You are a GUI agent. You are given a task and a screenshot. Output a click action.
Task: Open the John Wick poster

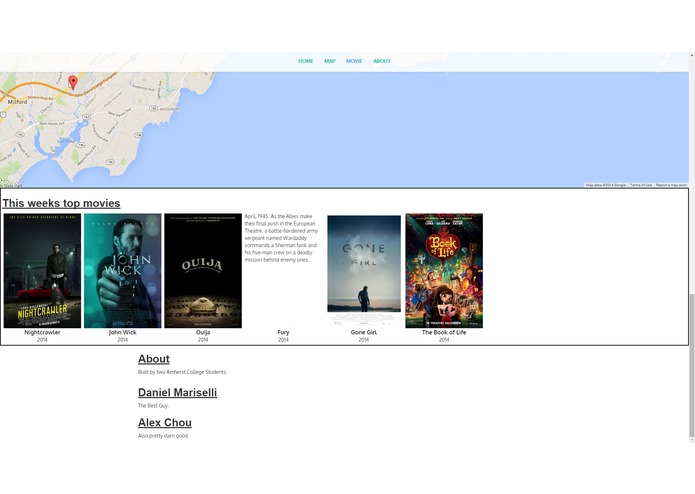point(123,271)
